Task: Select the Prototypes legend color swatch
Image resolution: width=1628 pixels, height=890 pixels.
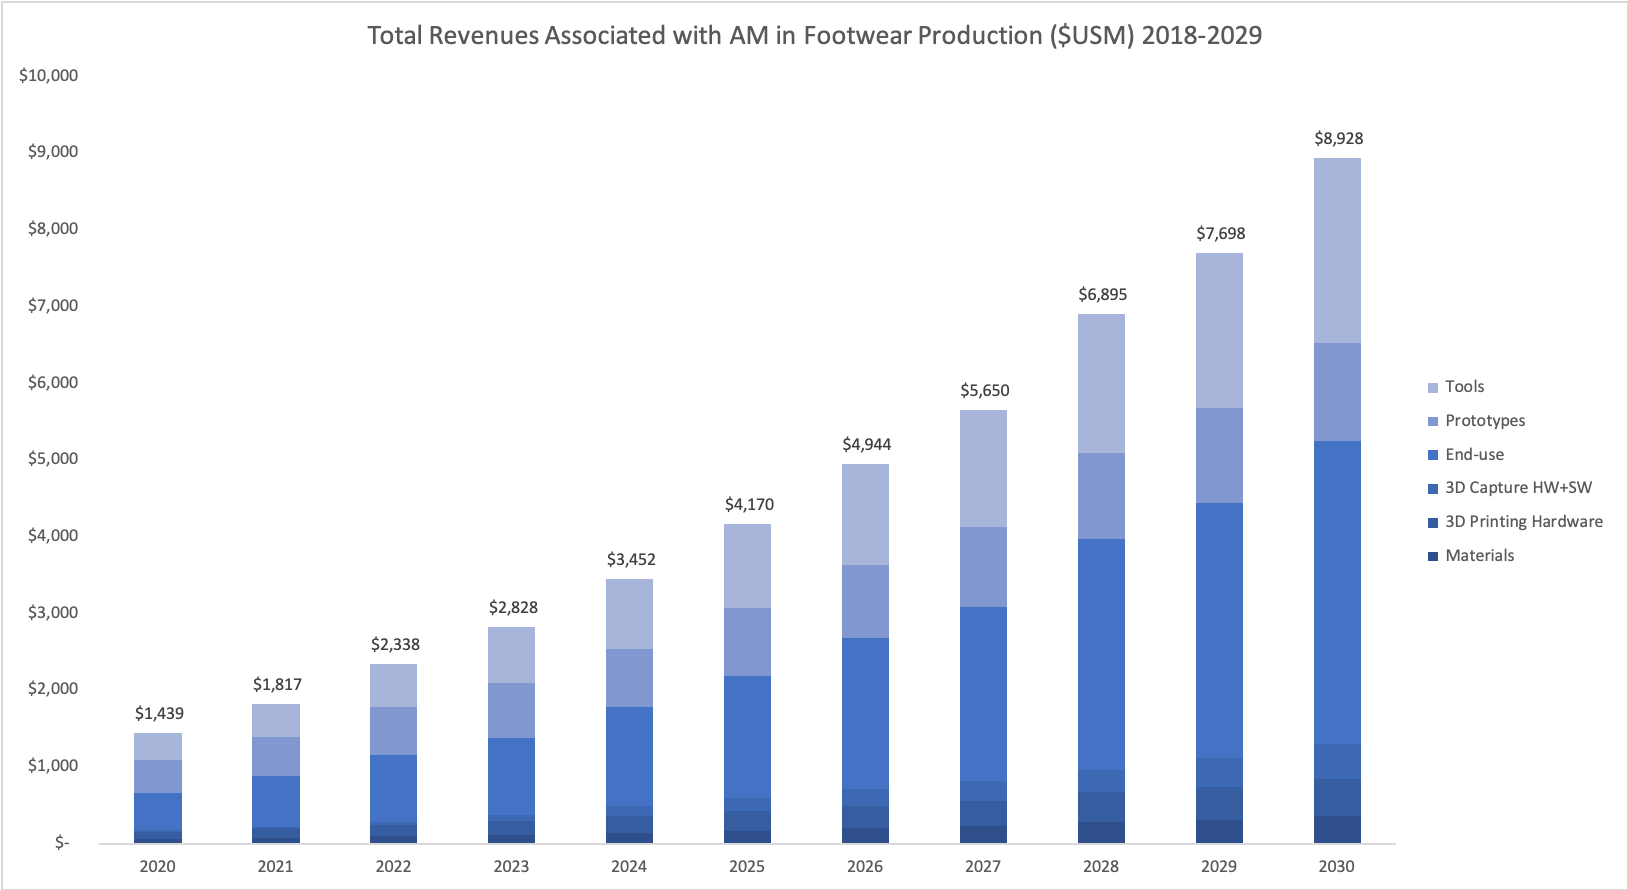Action: tap(1433, 421)
